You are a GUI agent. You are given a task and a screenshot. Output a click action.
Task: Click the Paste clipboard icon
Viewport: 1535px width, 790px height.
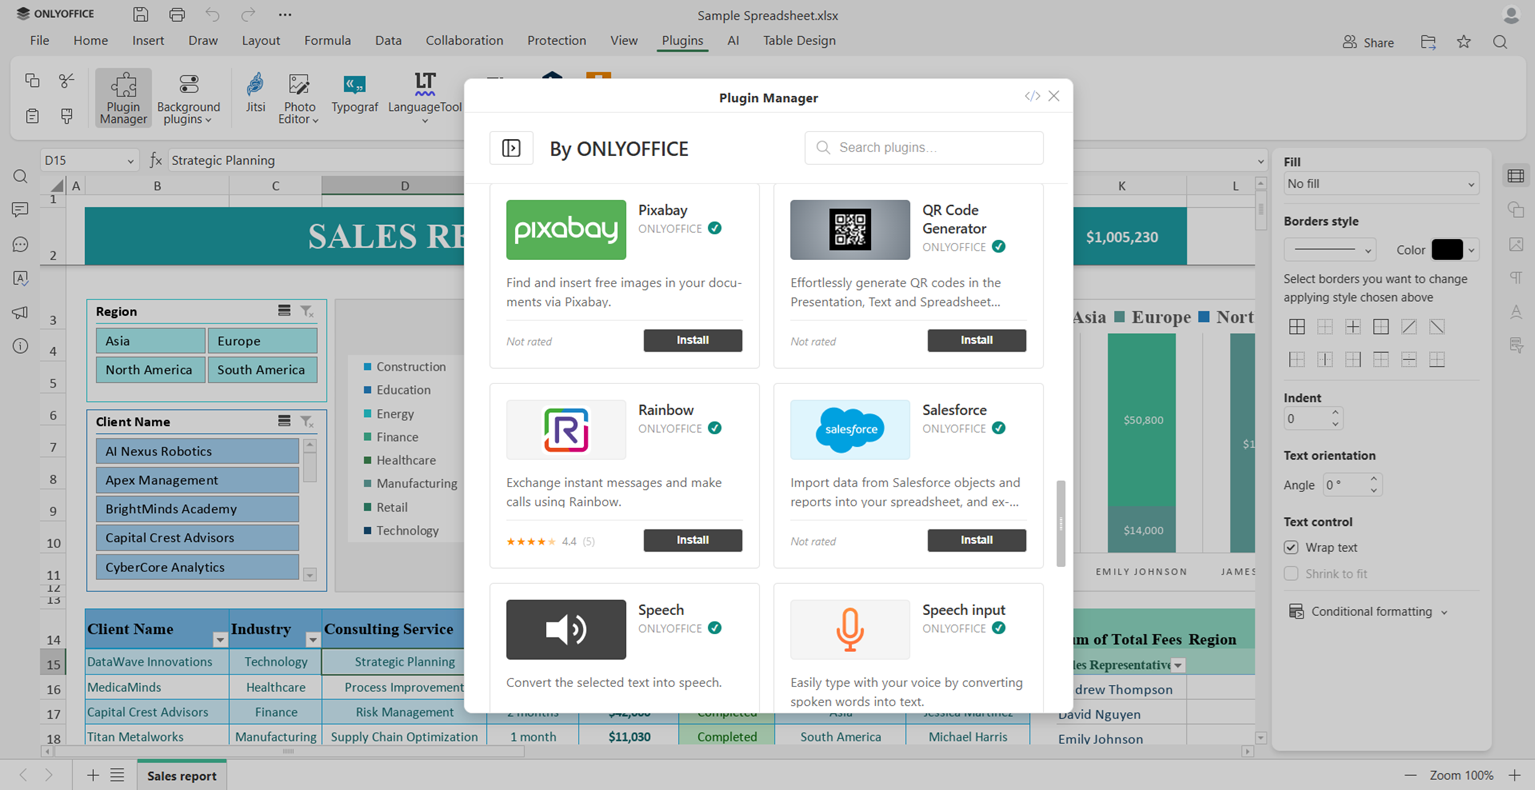point(32,116)
